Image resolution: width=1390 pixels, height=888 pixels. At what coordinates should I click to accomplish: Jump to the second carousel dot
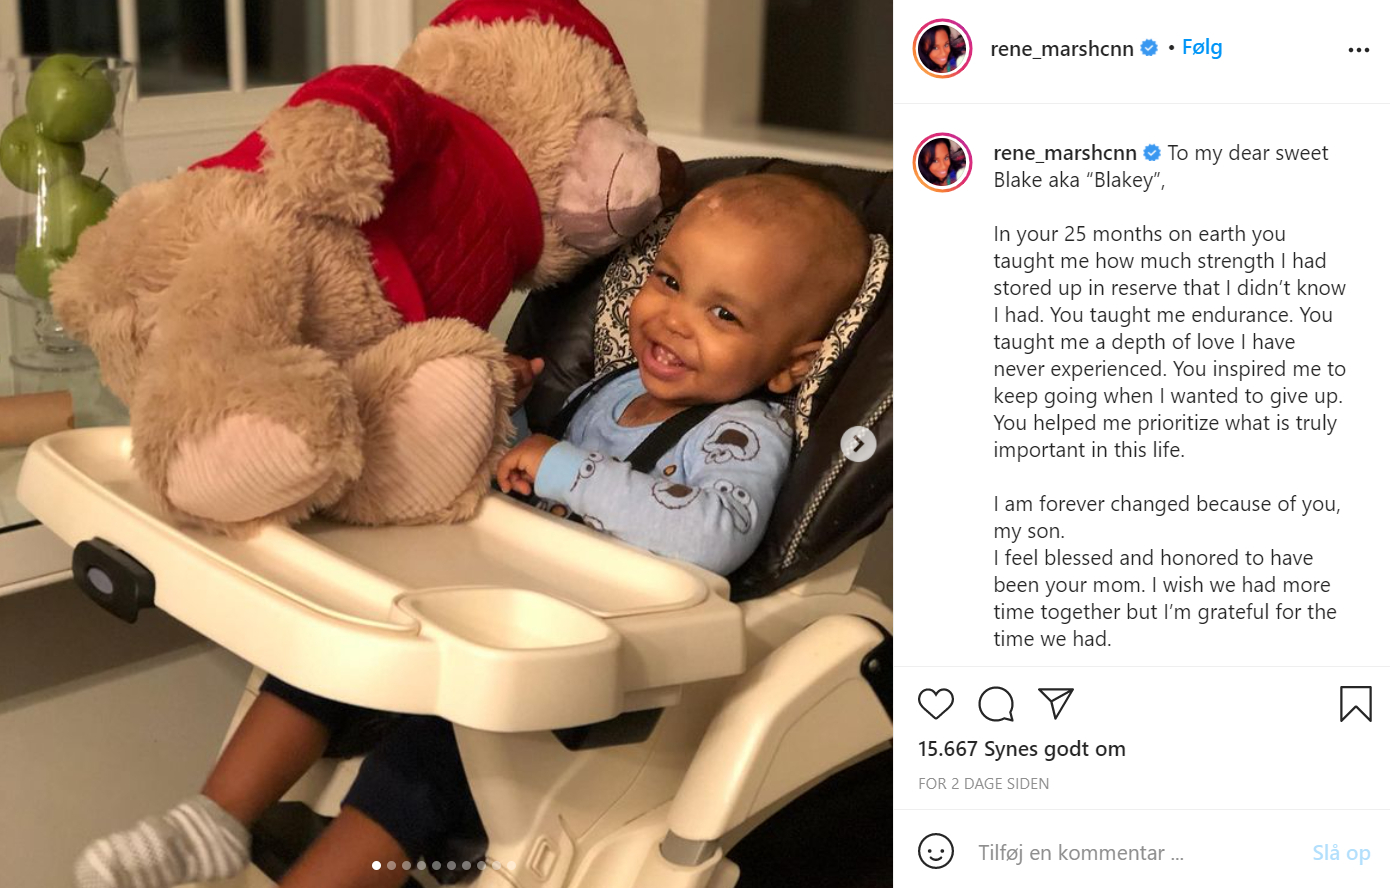(x=391, y=865)
